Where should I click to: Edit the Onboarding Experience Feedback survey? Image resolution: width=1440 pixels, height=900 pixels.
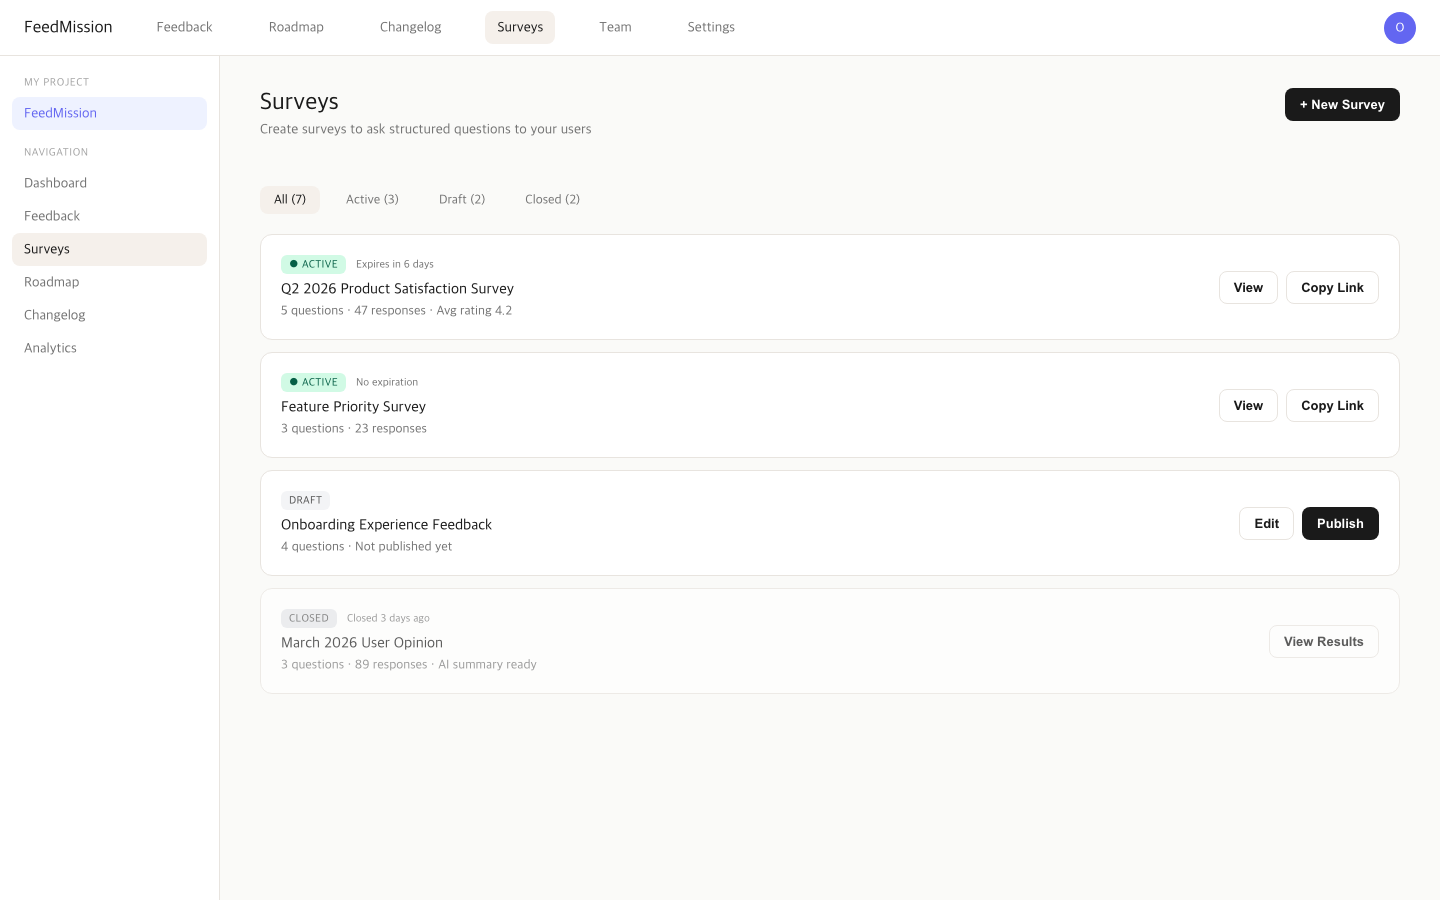pos(1266,523)
